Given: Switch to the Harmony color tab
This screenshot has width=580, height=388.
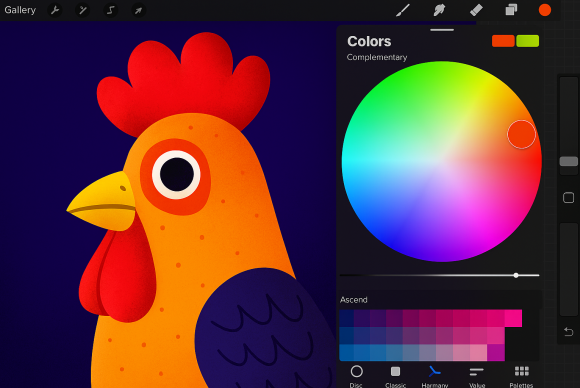Looking at the screenshot, I should (x=435, y=377).
